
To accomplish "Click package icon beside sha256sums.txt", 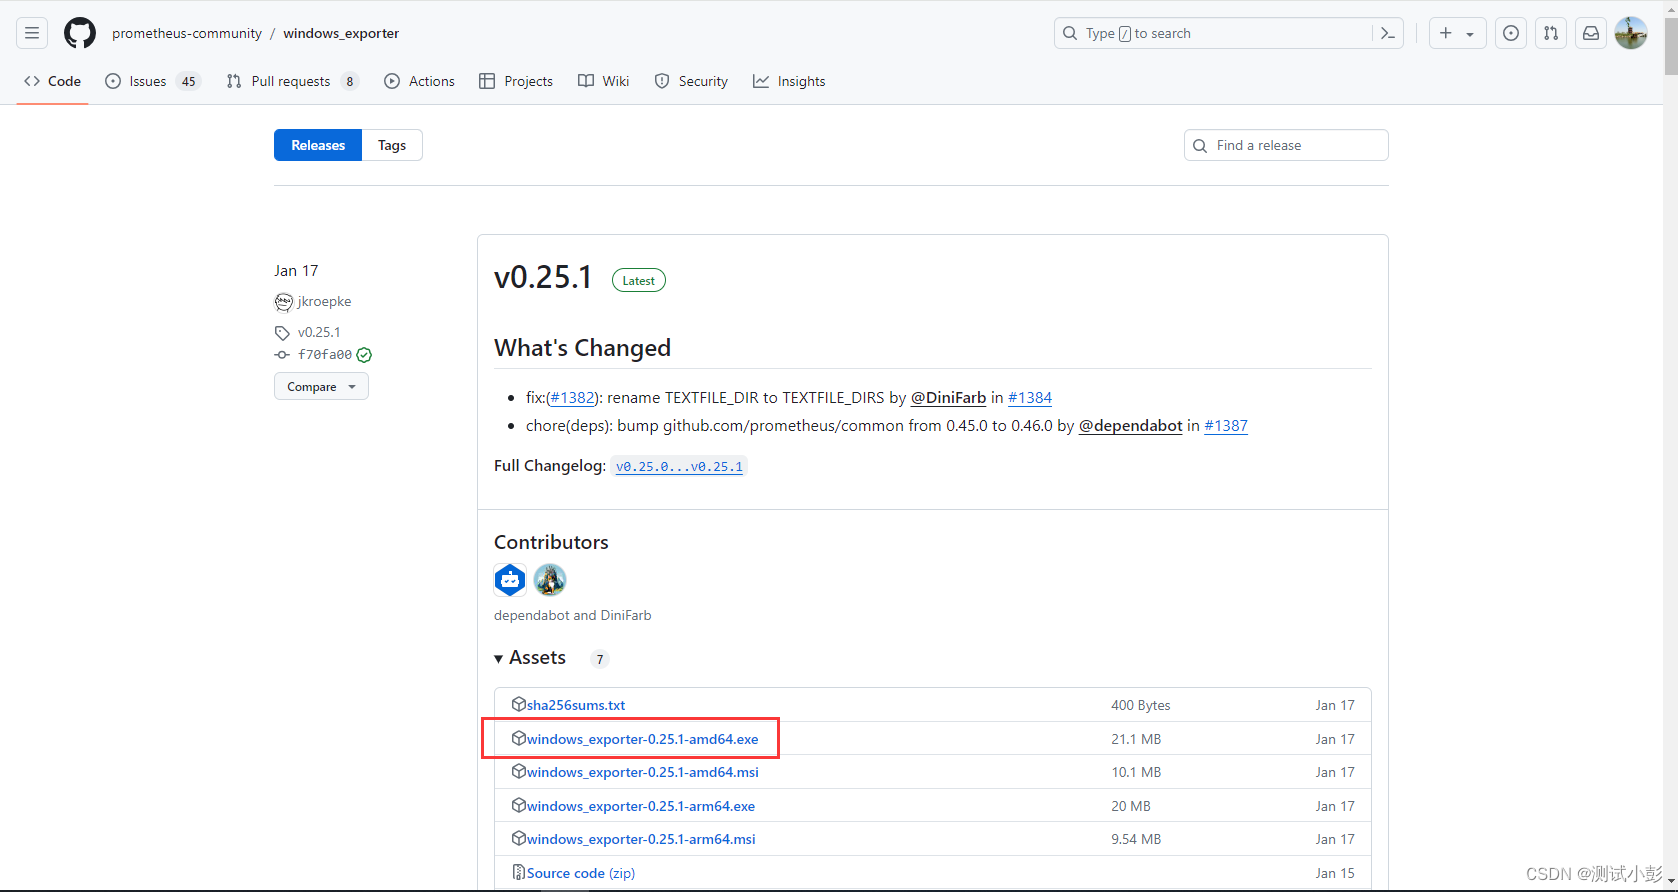I will (518, 704).
